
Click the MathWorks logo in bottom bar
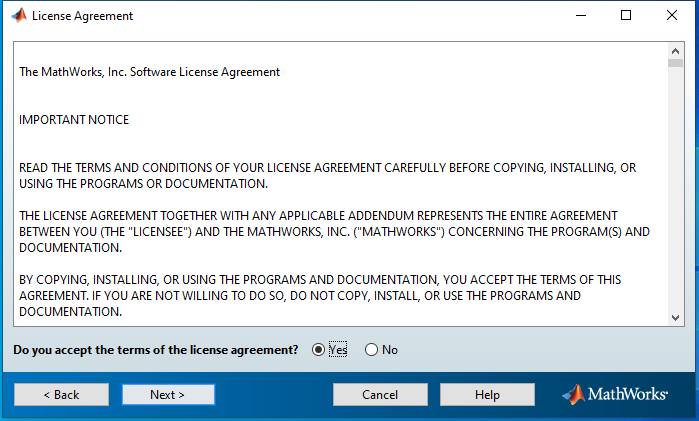[x=615, y=394]
